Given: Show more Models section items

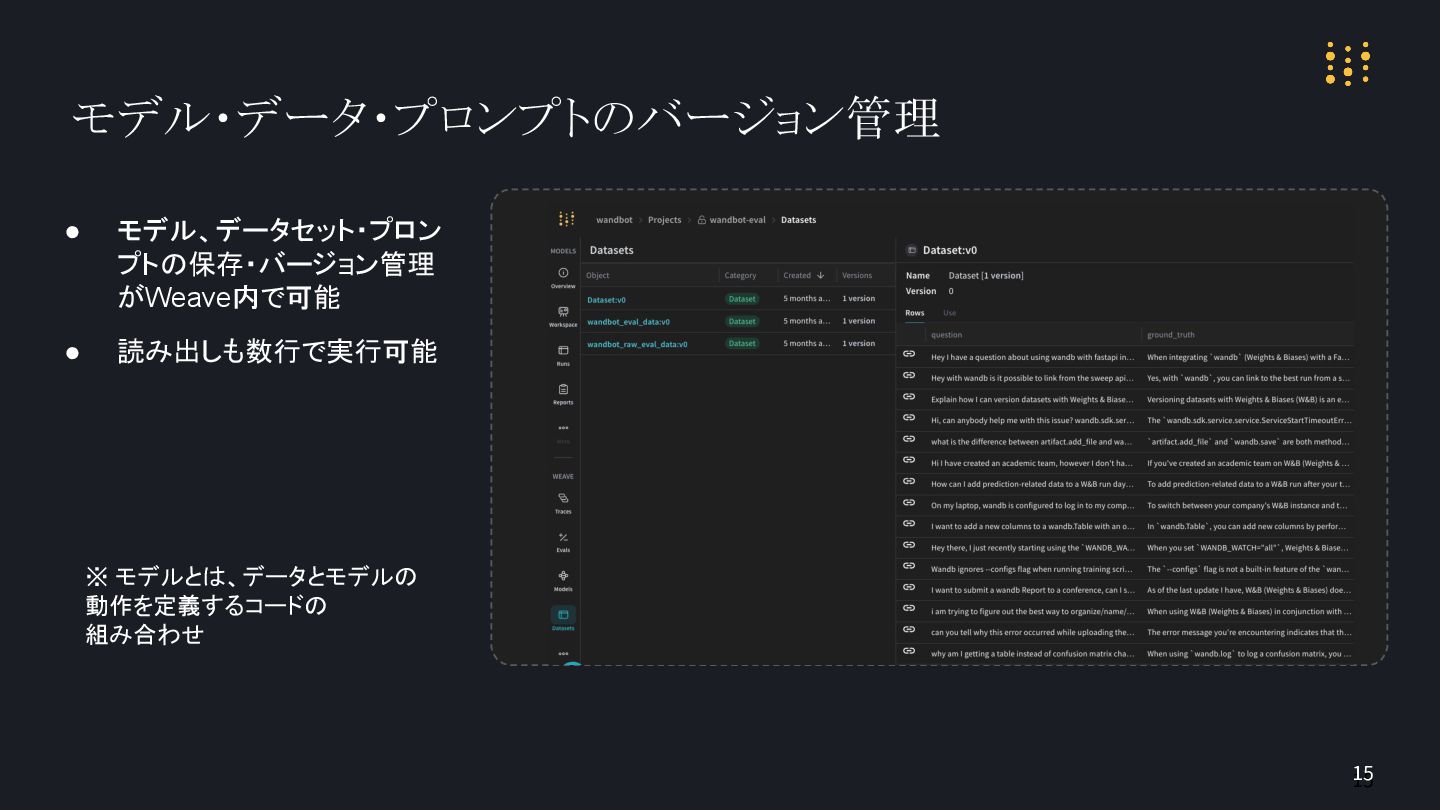Looking at the screenshot, I should (x=563, y=428).
